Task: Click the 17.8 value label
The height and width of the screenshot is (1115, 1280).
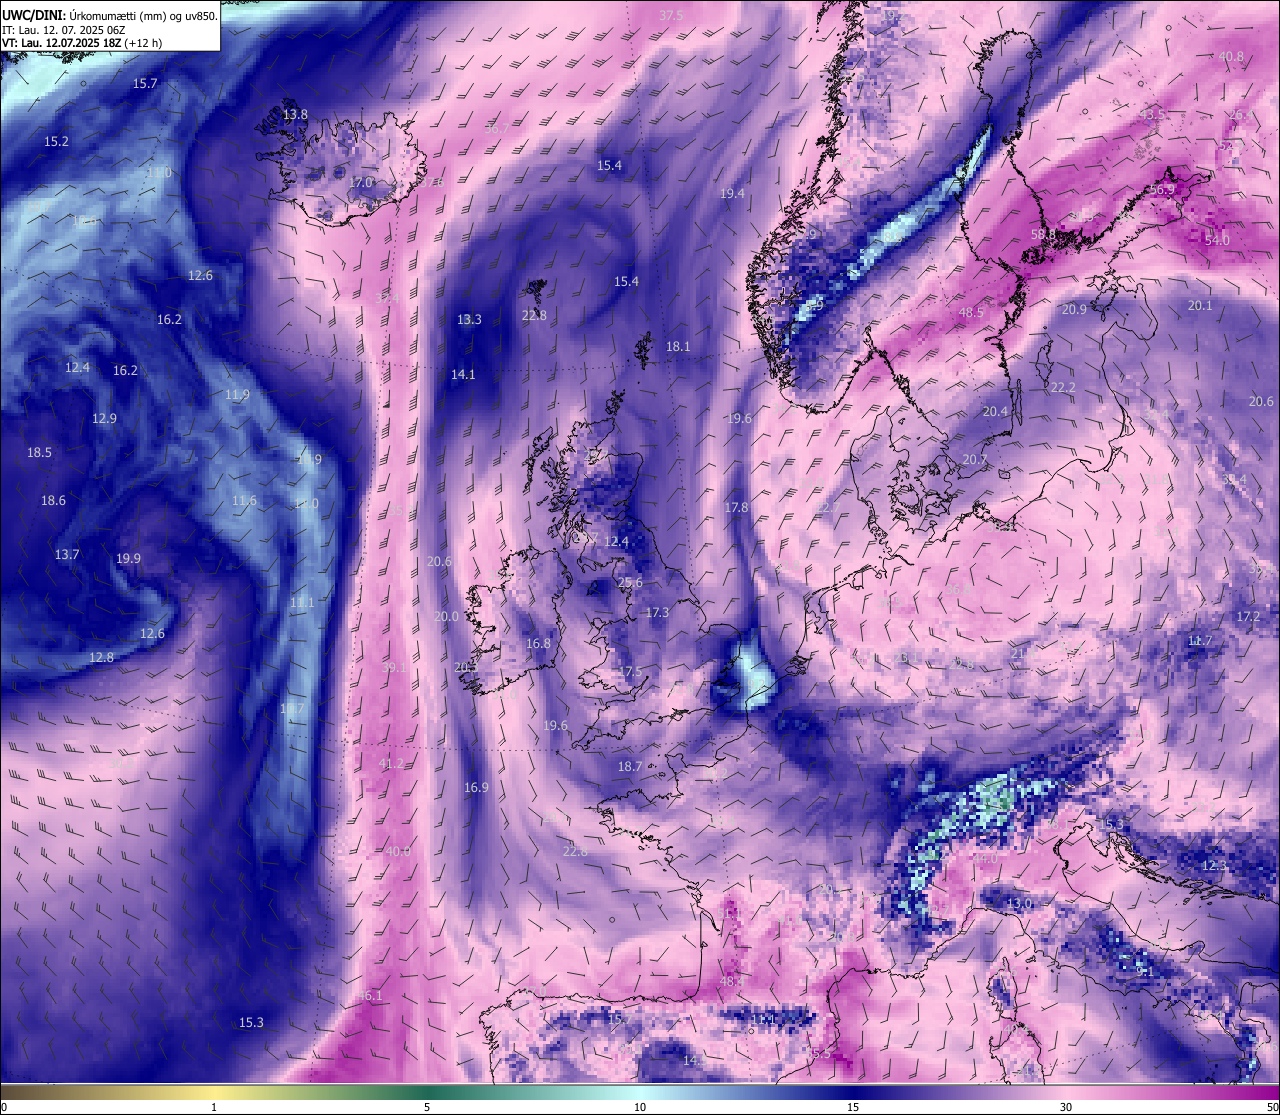Action: [x=736, y=508]
